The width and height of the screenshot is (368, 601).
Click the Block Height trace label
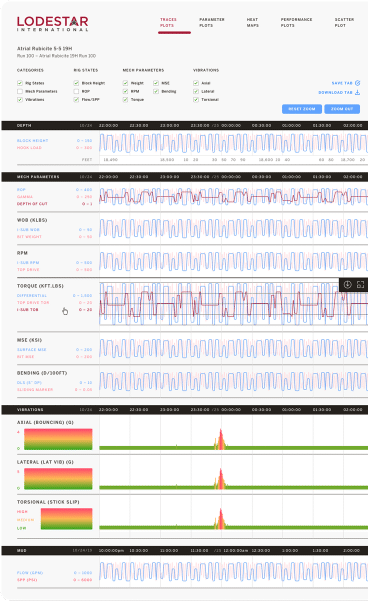32,141
